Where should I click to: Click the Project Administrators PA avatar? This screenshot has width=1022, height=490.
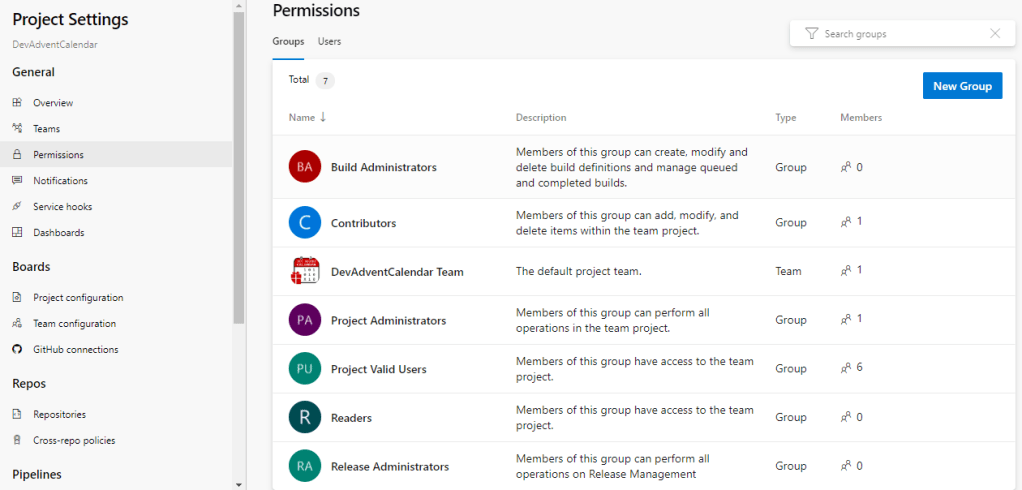click(304, 320)
